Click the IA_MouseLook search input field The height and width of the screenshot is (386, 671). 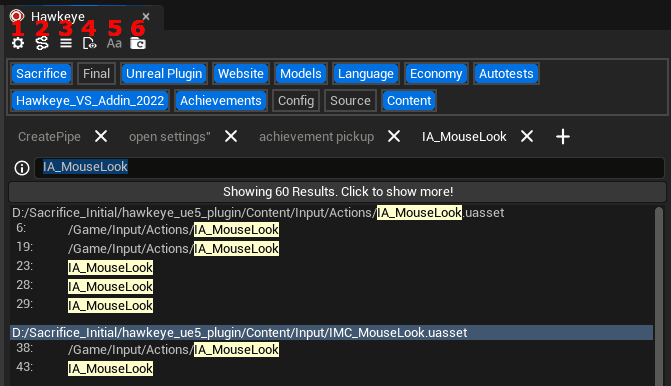(x=349, y=167)
